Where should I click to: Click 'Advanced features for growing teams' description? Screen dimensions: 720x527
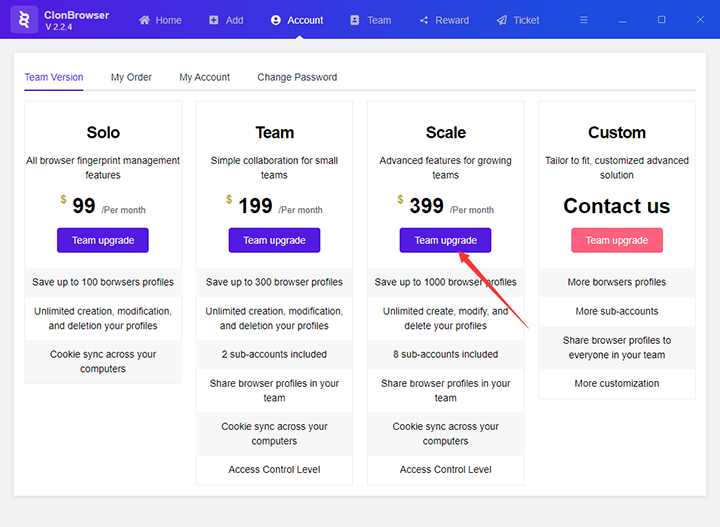pyautogui.click(x=445, y=168)
